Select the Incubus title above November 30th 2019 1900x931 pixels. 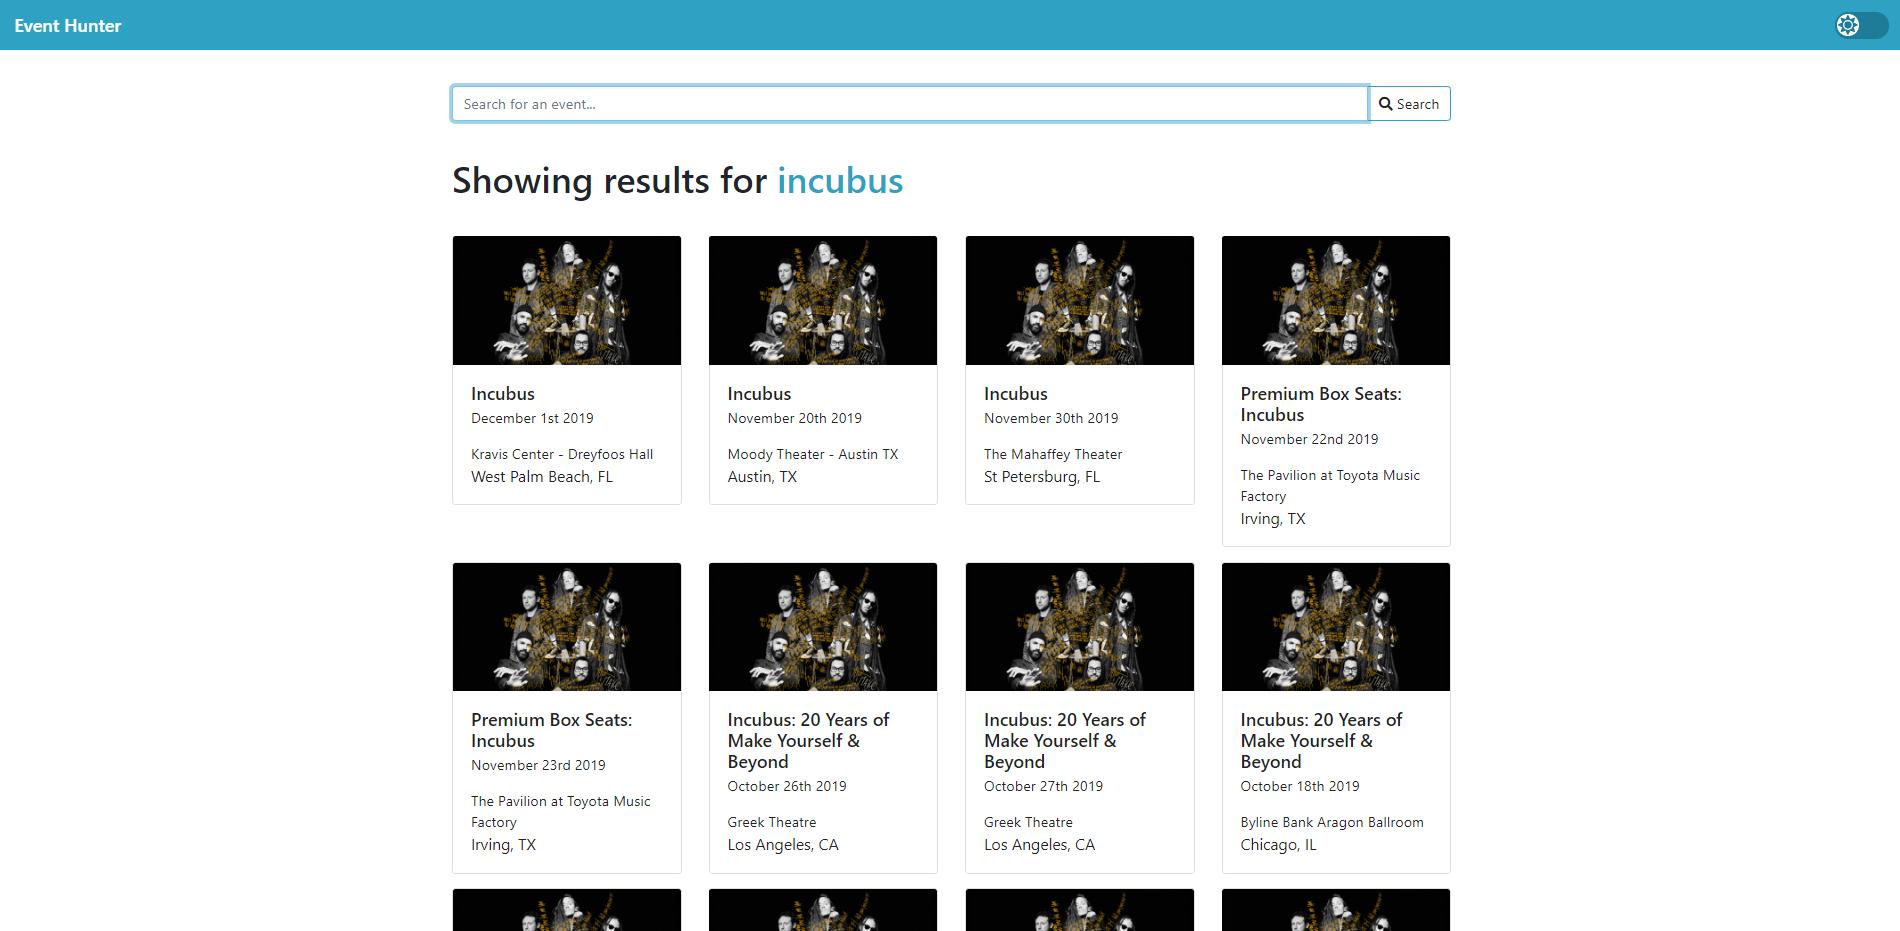pyautogui.click(x=1016, y=394)
